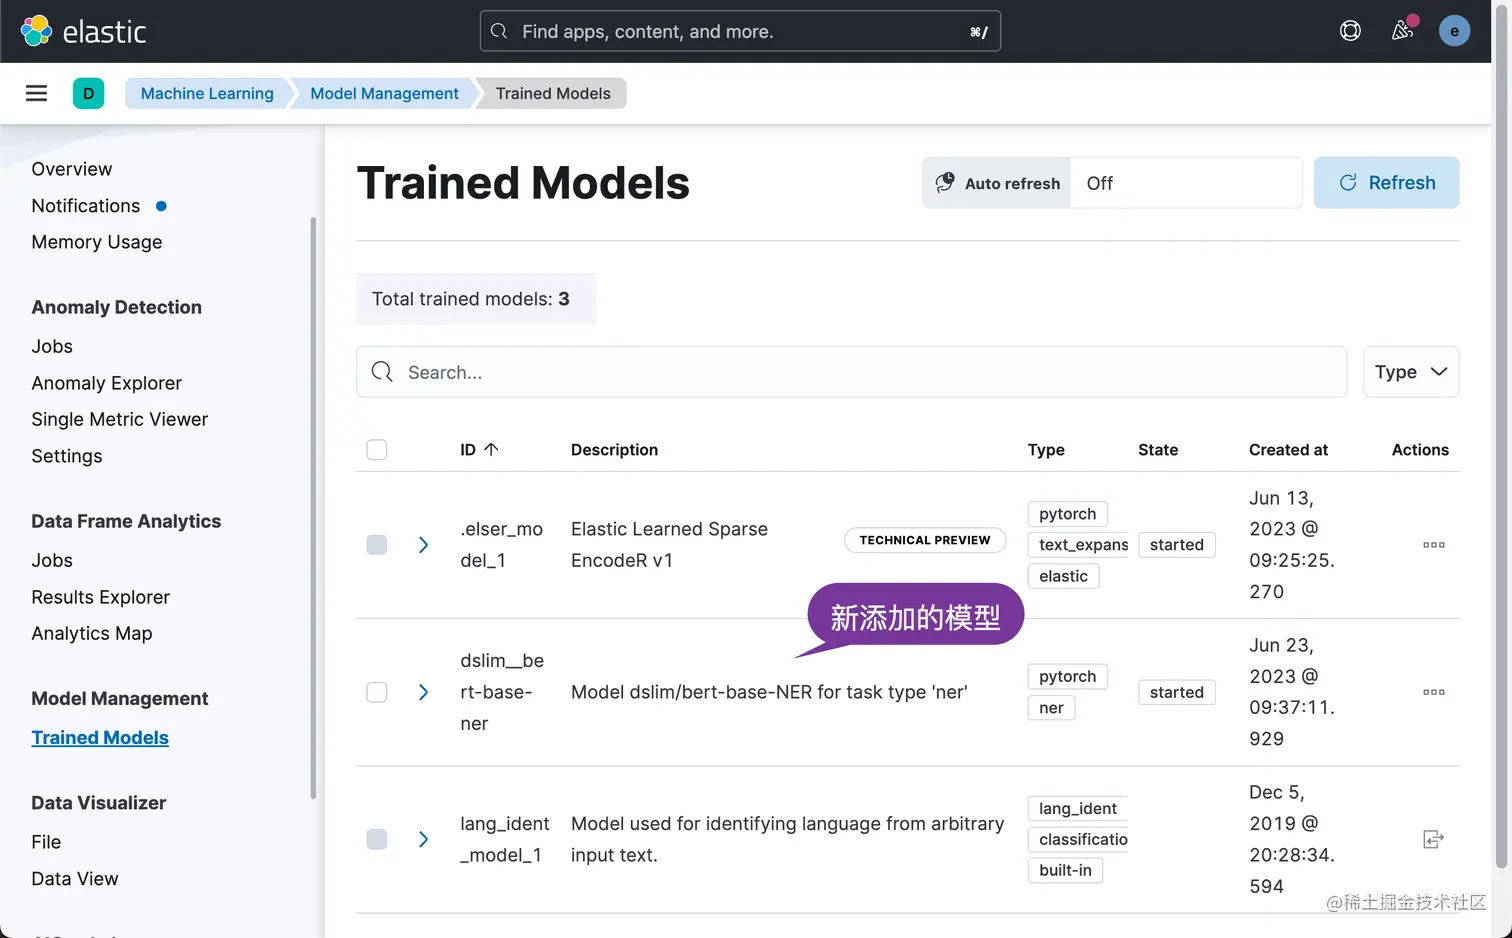Click the Trained Models sidebar link
This screenshot has height=938, width=1512.
click(x=100, y=737)
